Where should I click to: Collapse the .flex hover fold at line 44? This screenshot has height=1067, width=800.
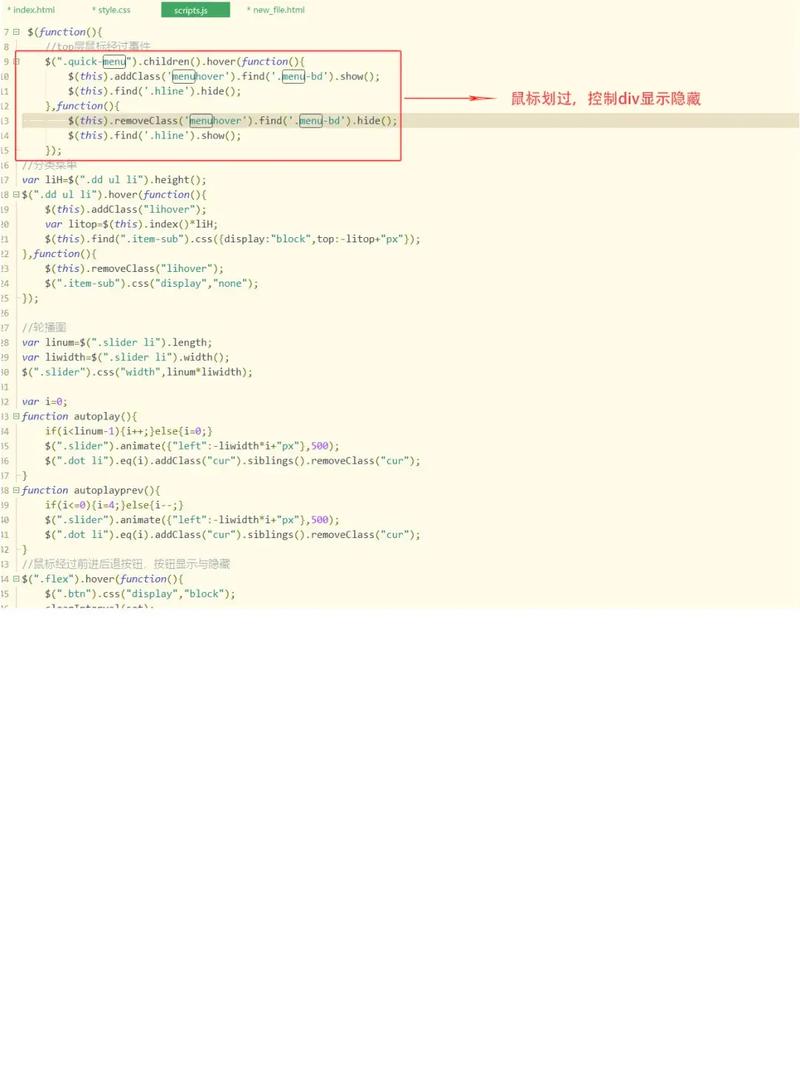tap(15, 578)
